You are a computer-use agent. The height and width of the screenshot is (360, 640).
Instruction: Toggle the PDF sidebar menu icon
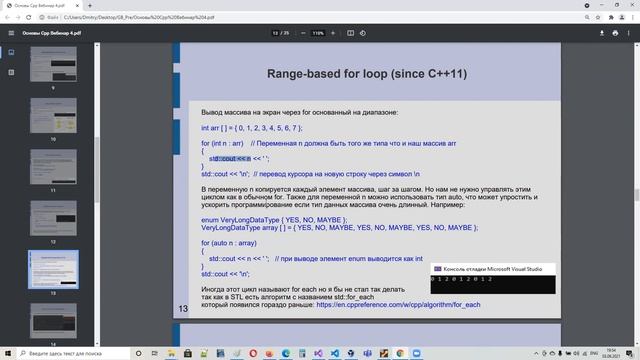click(x=11, y=33)
